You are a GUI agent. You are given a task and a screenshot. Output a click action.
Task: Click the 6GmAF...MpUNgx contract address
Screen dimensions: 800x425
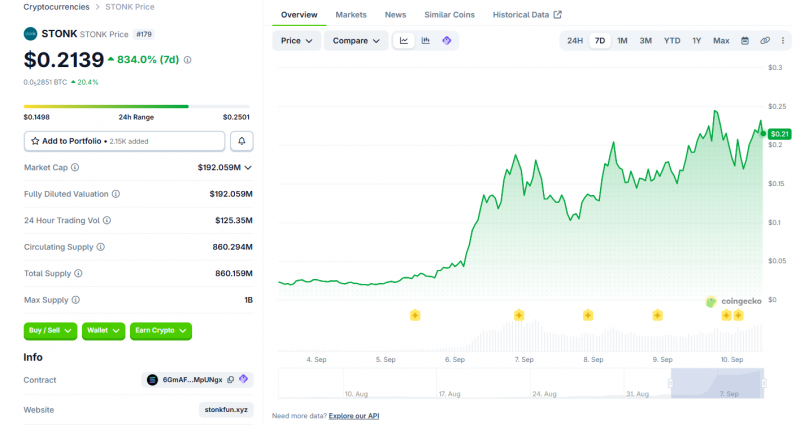click(x=192, y=380)
